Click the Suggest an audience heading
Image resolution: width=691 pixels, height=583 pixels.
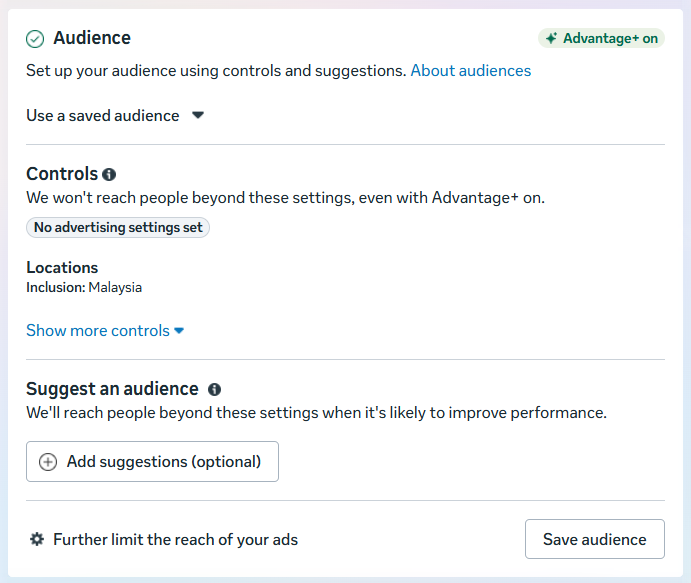112,389
